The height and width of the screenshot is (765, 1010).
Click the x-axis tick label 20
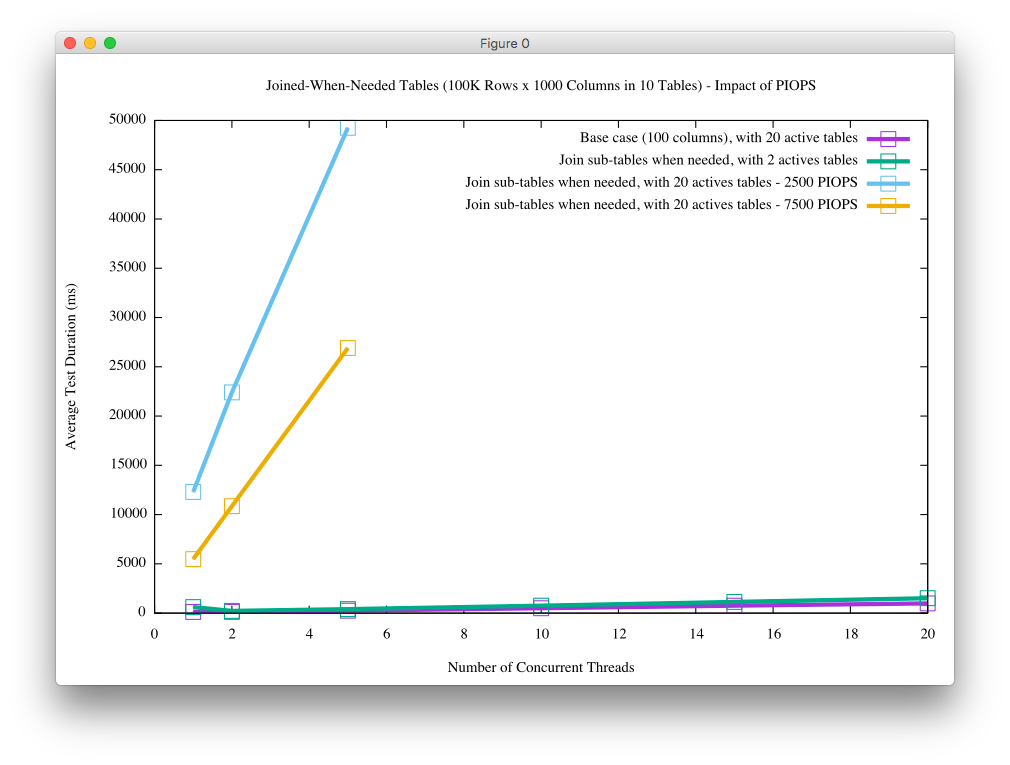928,634
